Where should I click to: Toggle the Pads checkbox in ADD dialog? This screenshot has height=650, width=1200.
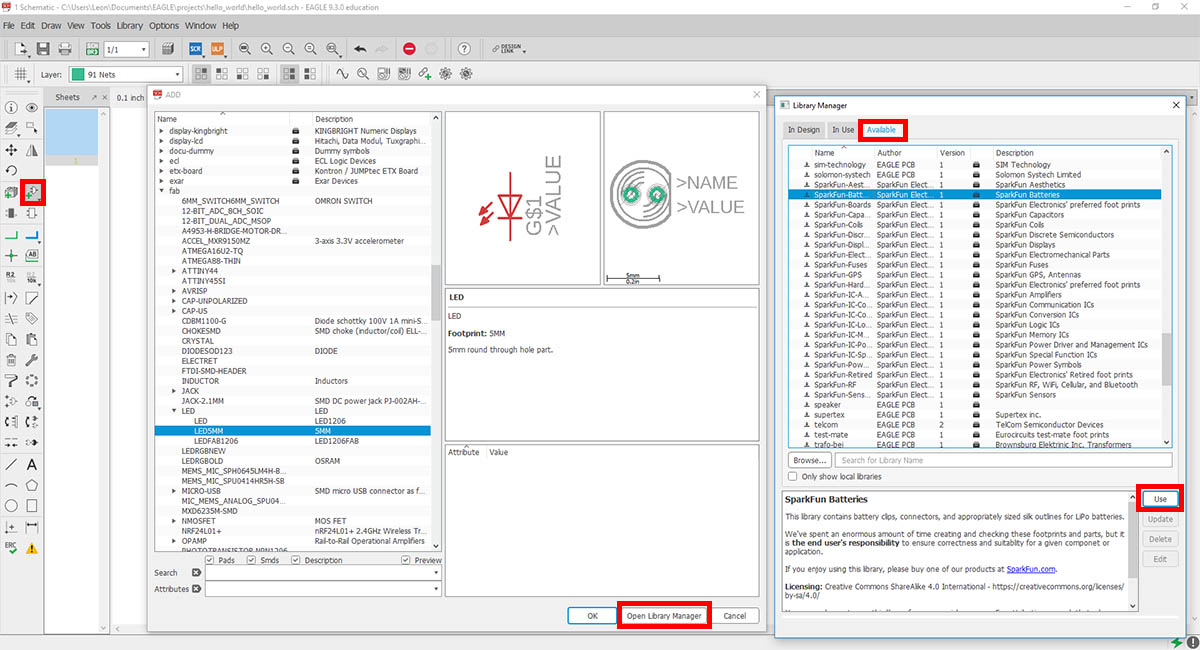click(x=210, y=561)
